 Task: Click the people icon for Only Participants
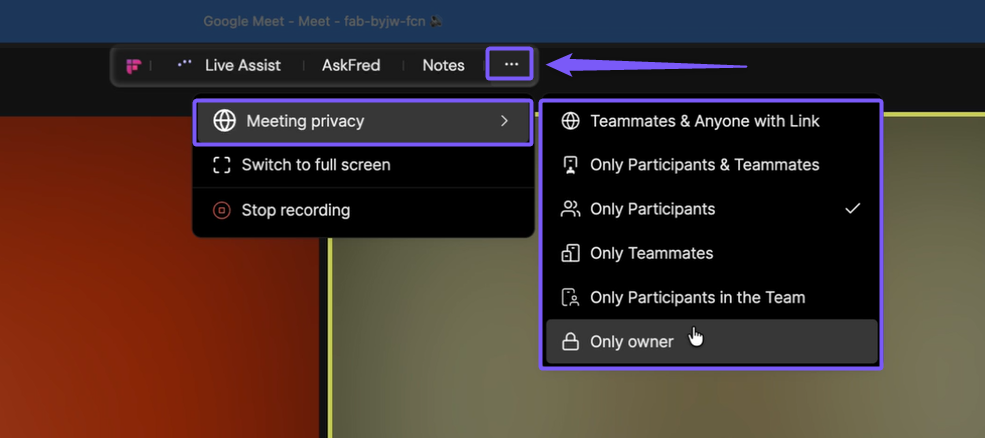tap(570, 209)
